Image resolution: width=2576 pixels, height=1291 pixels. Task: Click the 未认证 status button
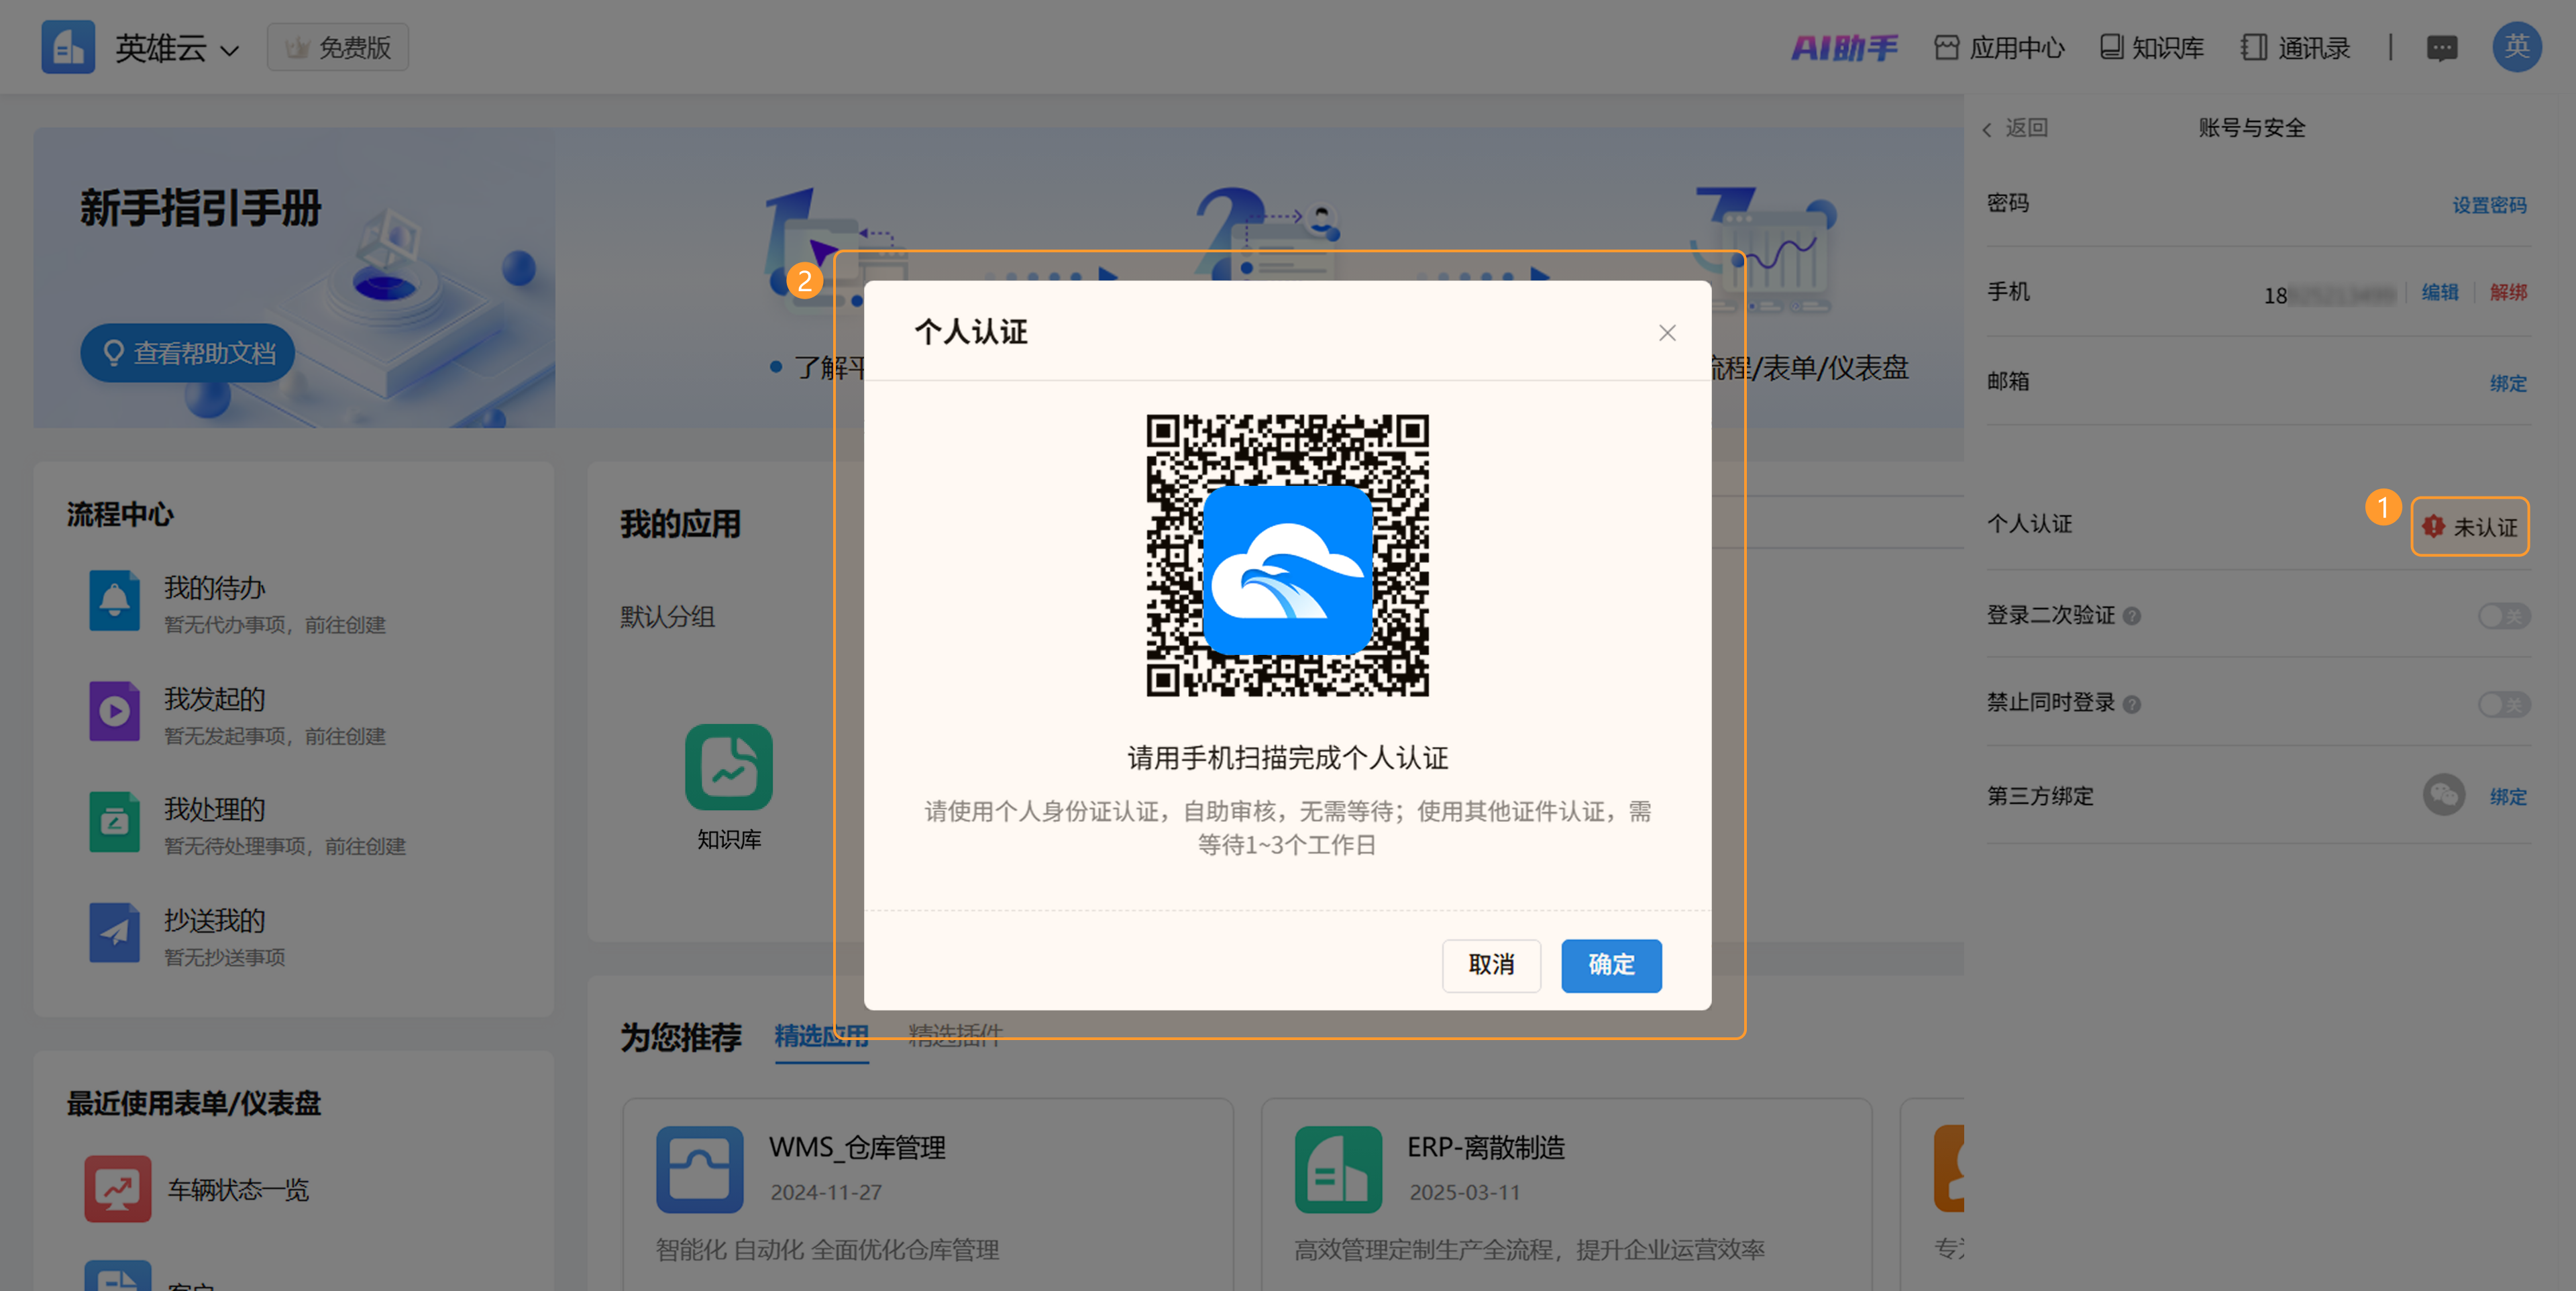2469,526
